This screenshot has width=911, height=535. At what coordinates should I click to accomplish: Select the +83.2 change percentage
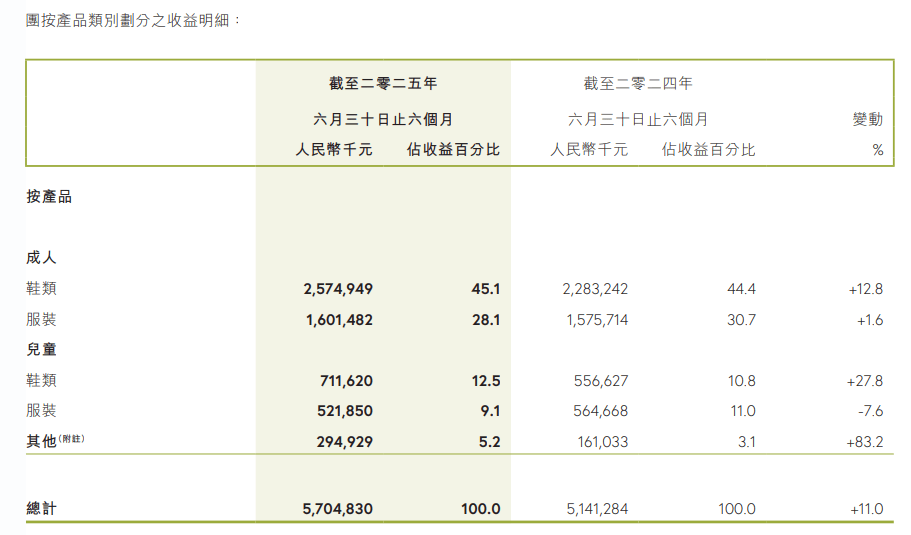click(x=865, y=441)
